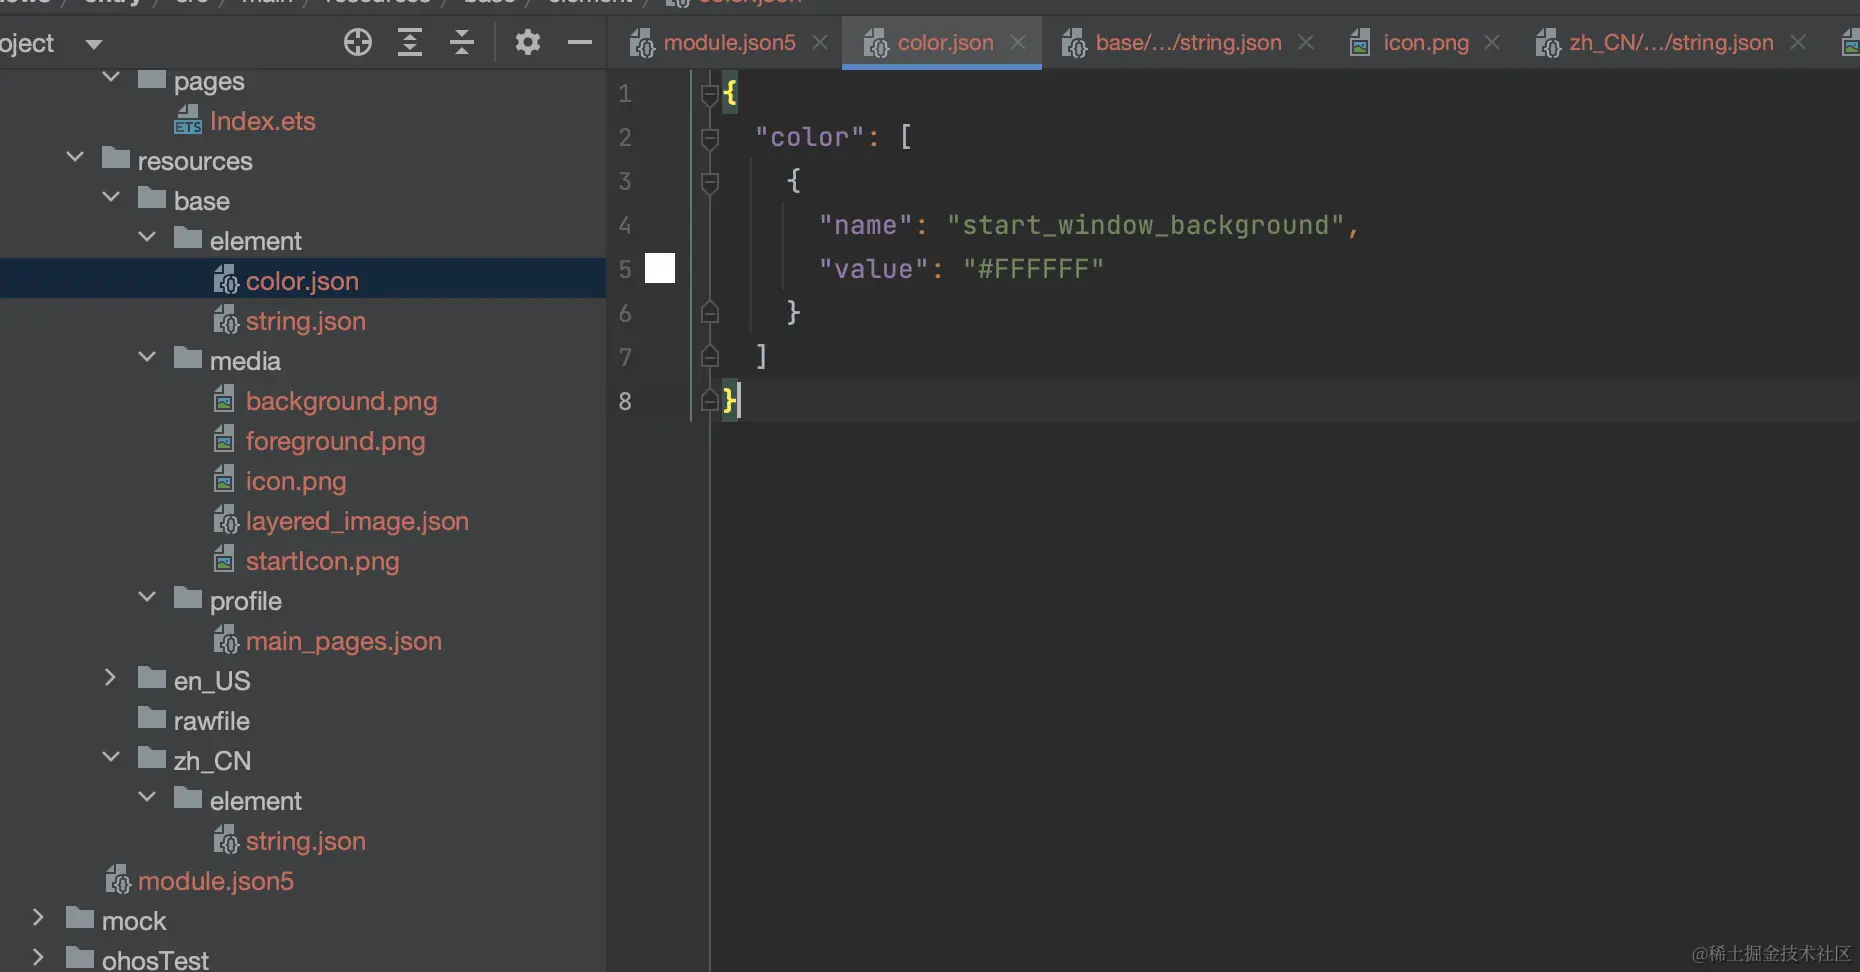Click the Collapse All toolbar icon
Image resolution: width=1860 pixels, height=972 pixels.
tap(462, 42)
